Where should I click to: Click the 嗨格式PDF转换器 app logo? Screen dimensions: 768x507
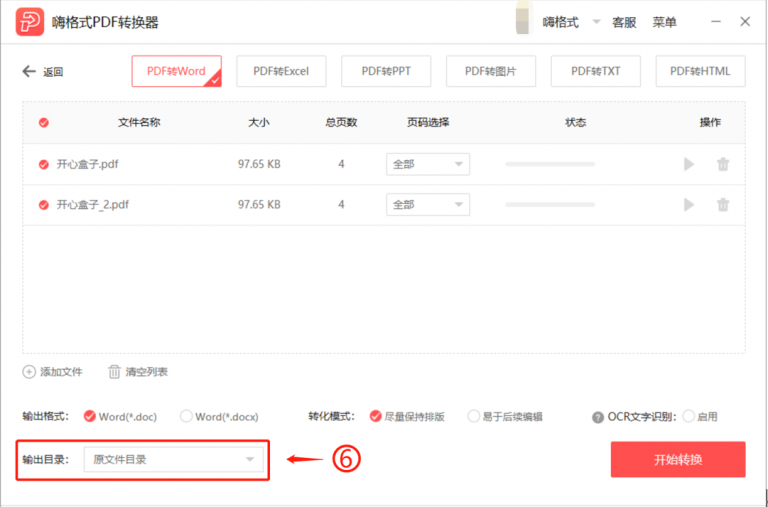point(30,22)
